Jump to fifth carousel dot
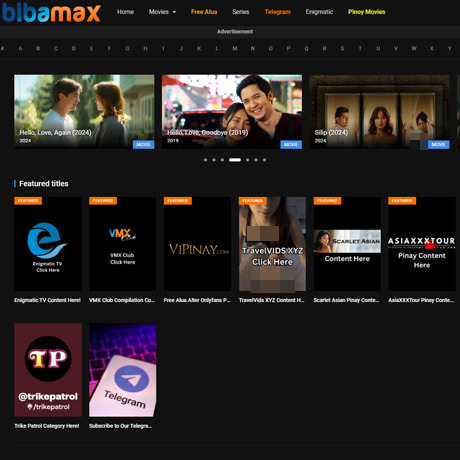This screenshot has width=460, height=460. click(x=247, y=160)
